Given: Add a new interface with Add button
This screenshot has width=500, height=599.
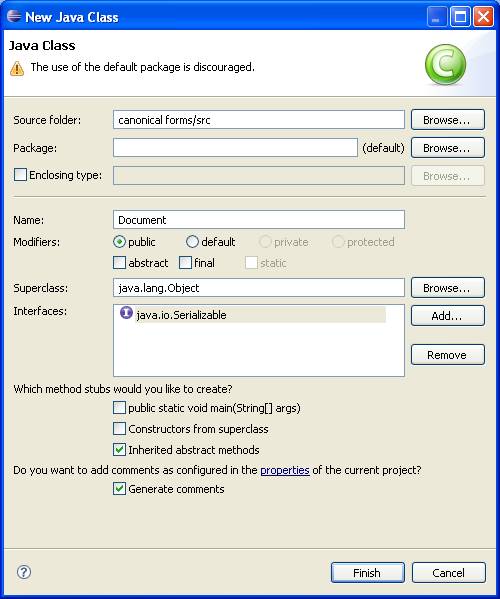Looking at the screenshot, I should point(448,316).
